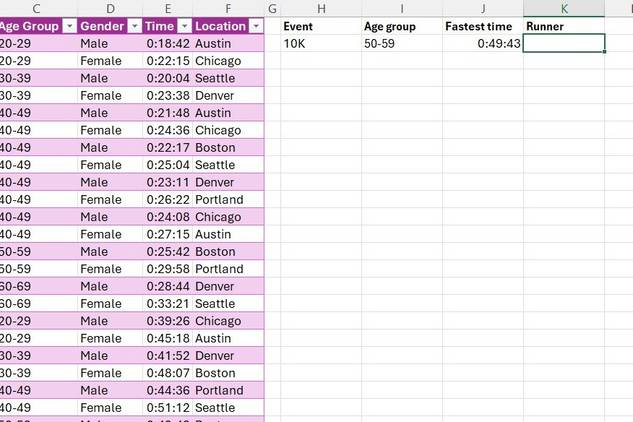Image resolution: width=633 pixels, height=422 pixels.
Task: Click the Portland cell next to 0:29:58
Action: pyautogui.click(x=228, y=269)
